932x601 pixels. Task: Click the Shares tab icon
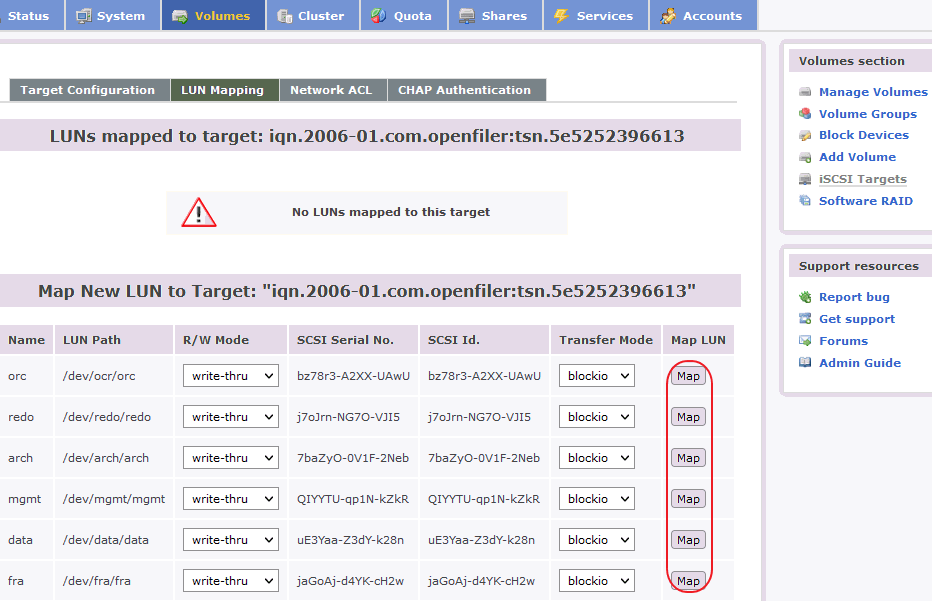pos(467,16)
